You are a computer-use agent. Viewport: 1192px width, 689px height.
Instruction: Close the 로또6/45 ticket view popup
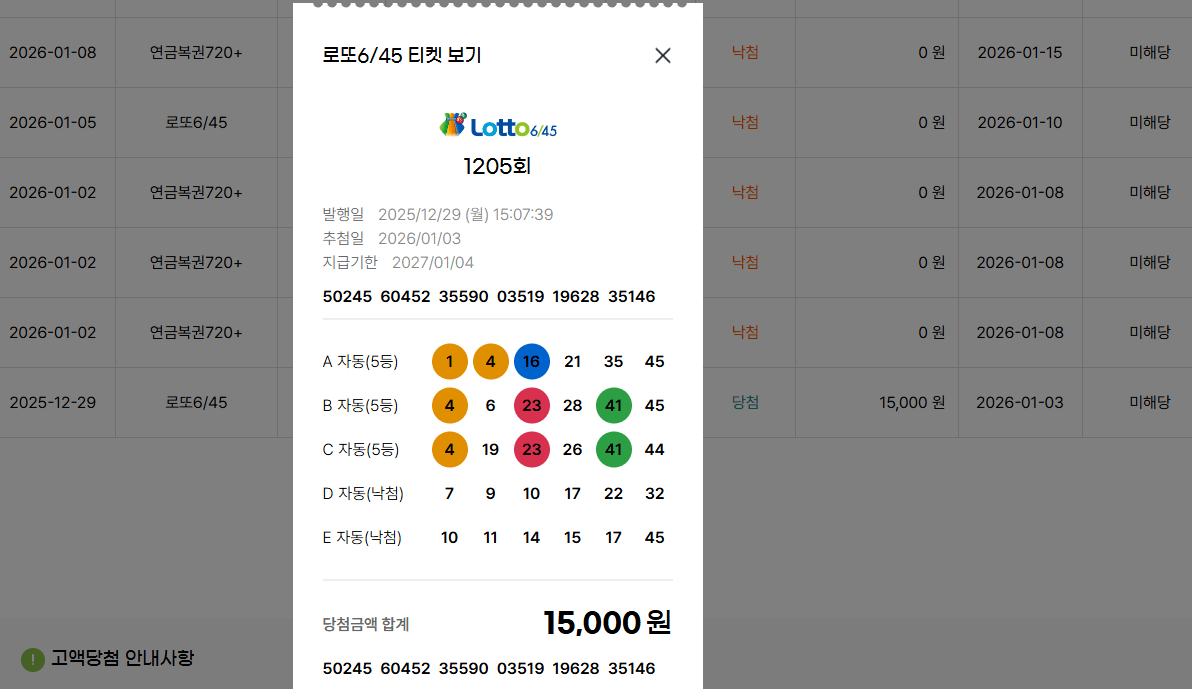pos(662,56)
